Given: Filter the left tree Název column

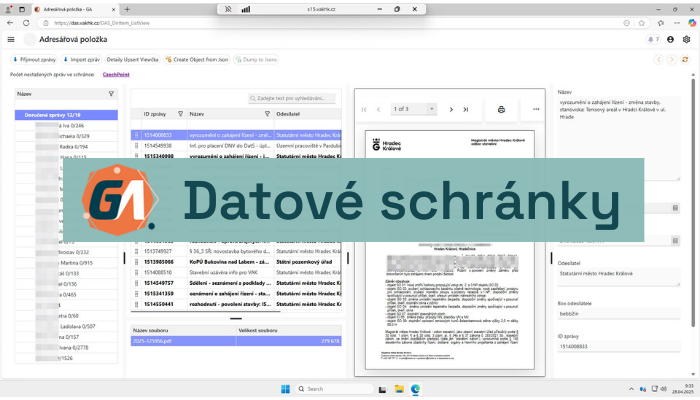Looking at the screenshot, I should pos(111,94).
